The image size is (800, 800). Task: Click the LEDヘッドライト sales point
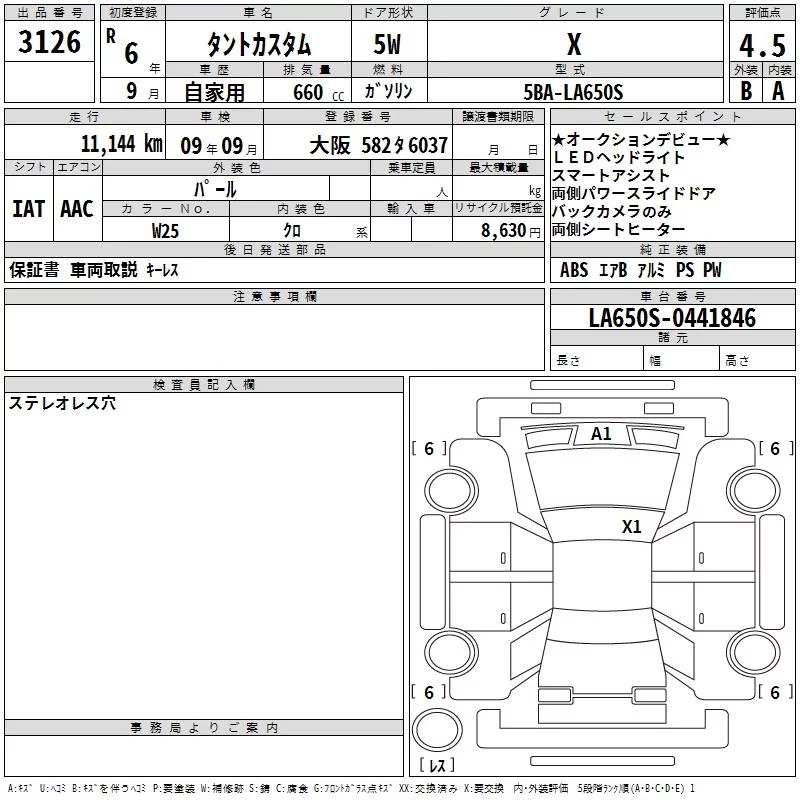[618, 157]
